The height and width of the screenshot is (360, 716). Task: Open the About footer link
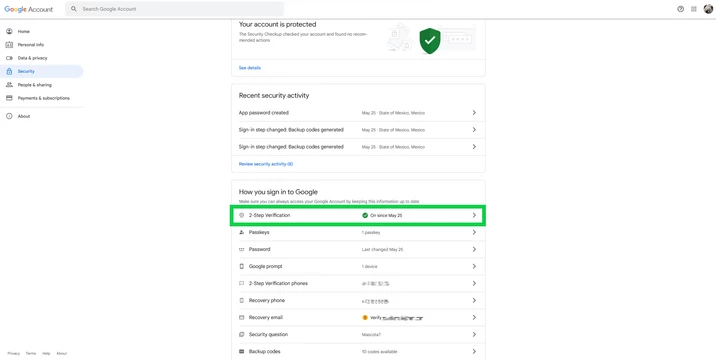[62, 354]
